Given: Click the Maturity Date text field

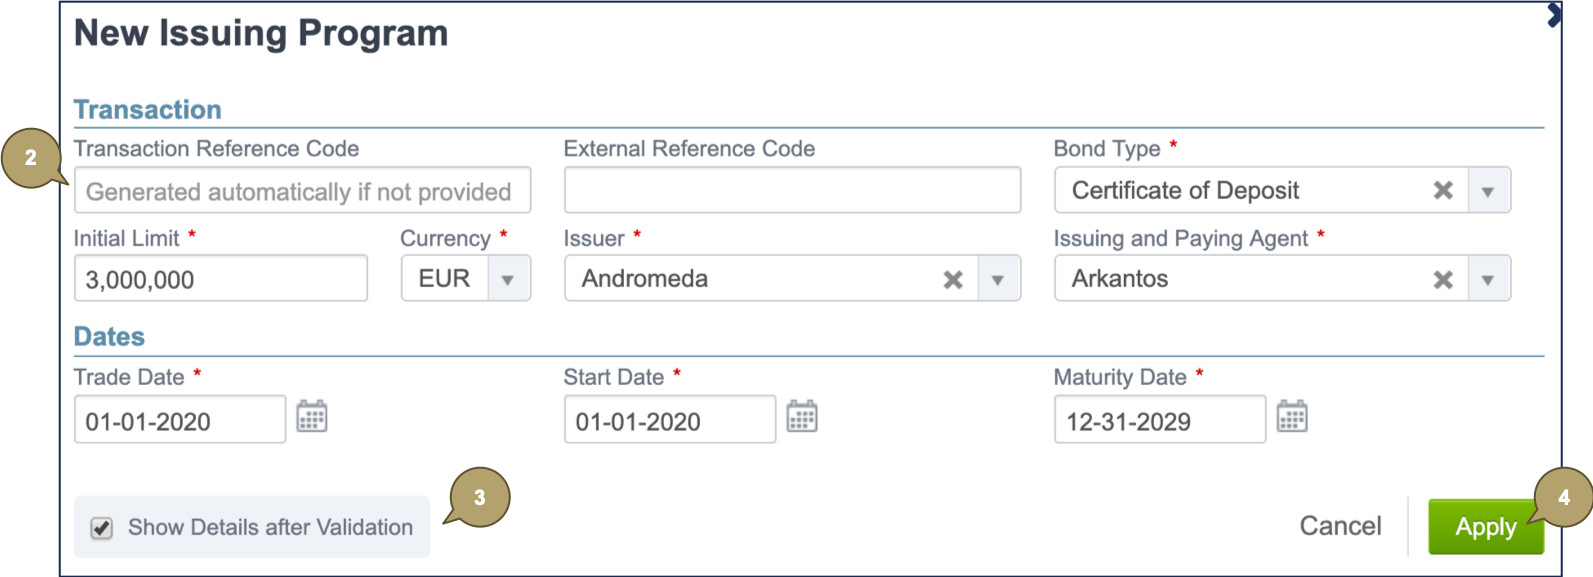Looking at the screenshot, I should [1159, 420].
